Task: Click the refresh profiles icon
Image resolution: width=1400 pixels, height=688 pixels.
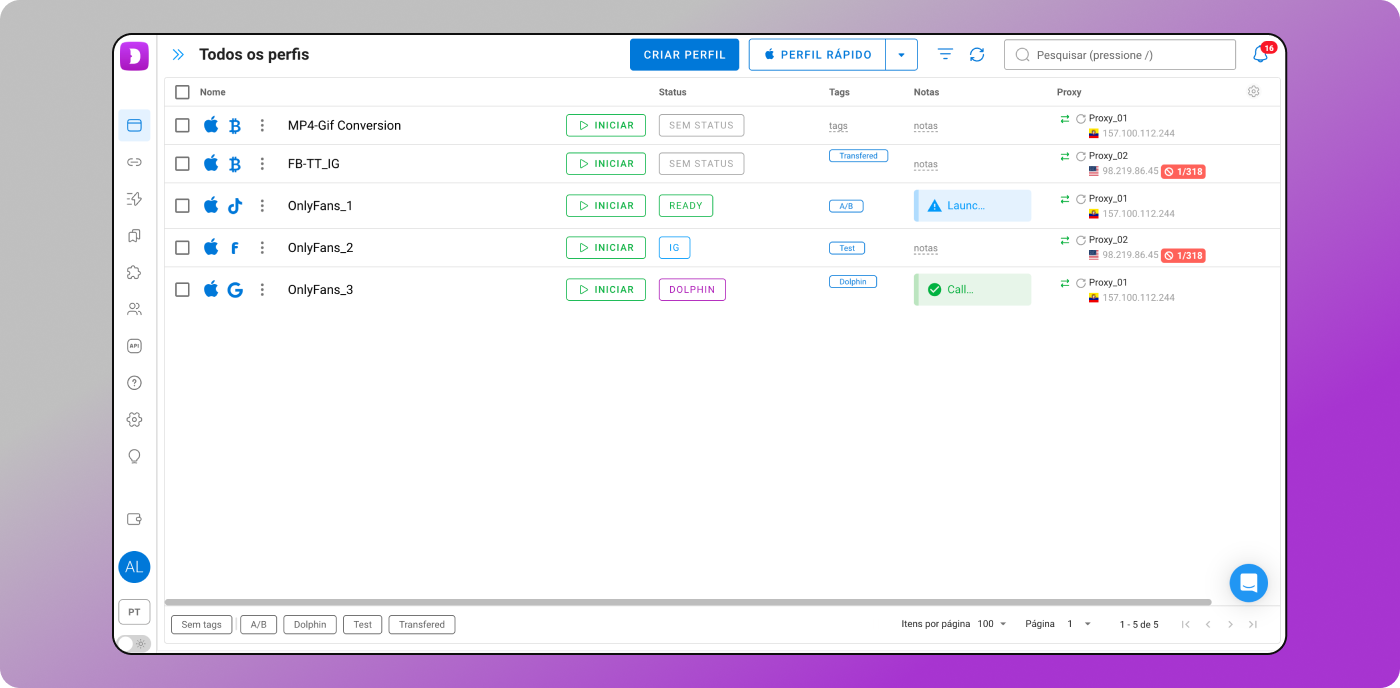Action: pos(977,55)
